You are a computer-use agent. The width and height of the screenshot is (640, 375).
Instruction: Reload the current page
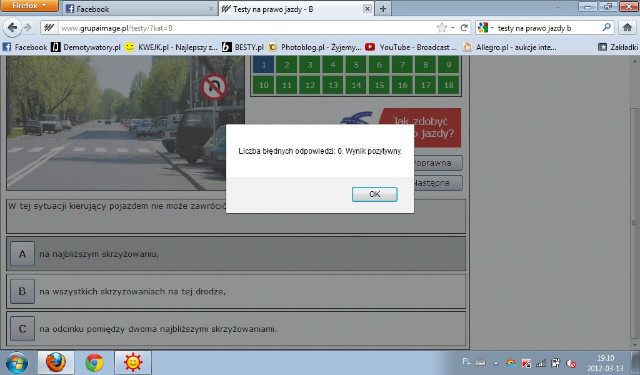[x=464, y=28]
